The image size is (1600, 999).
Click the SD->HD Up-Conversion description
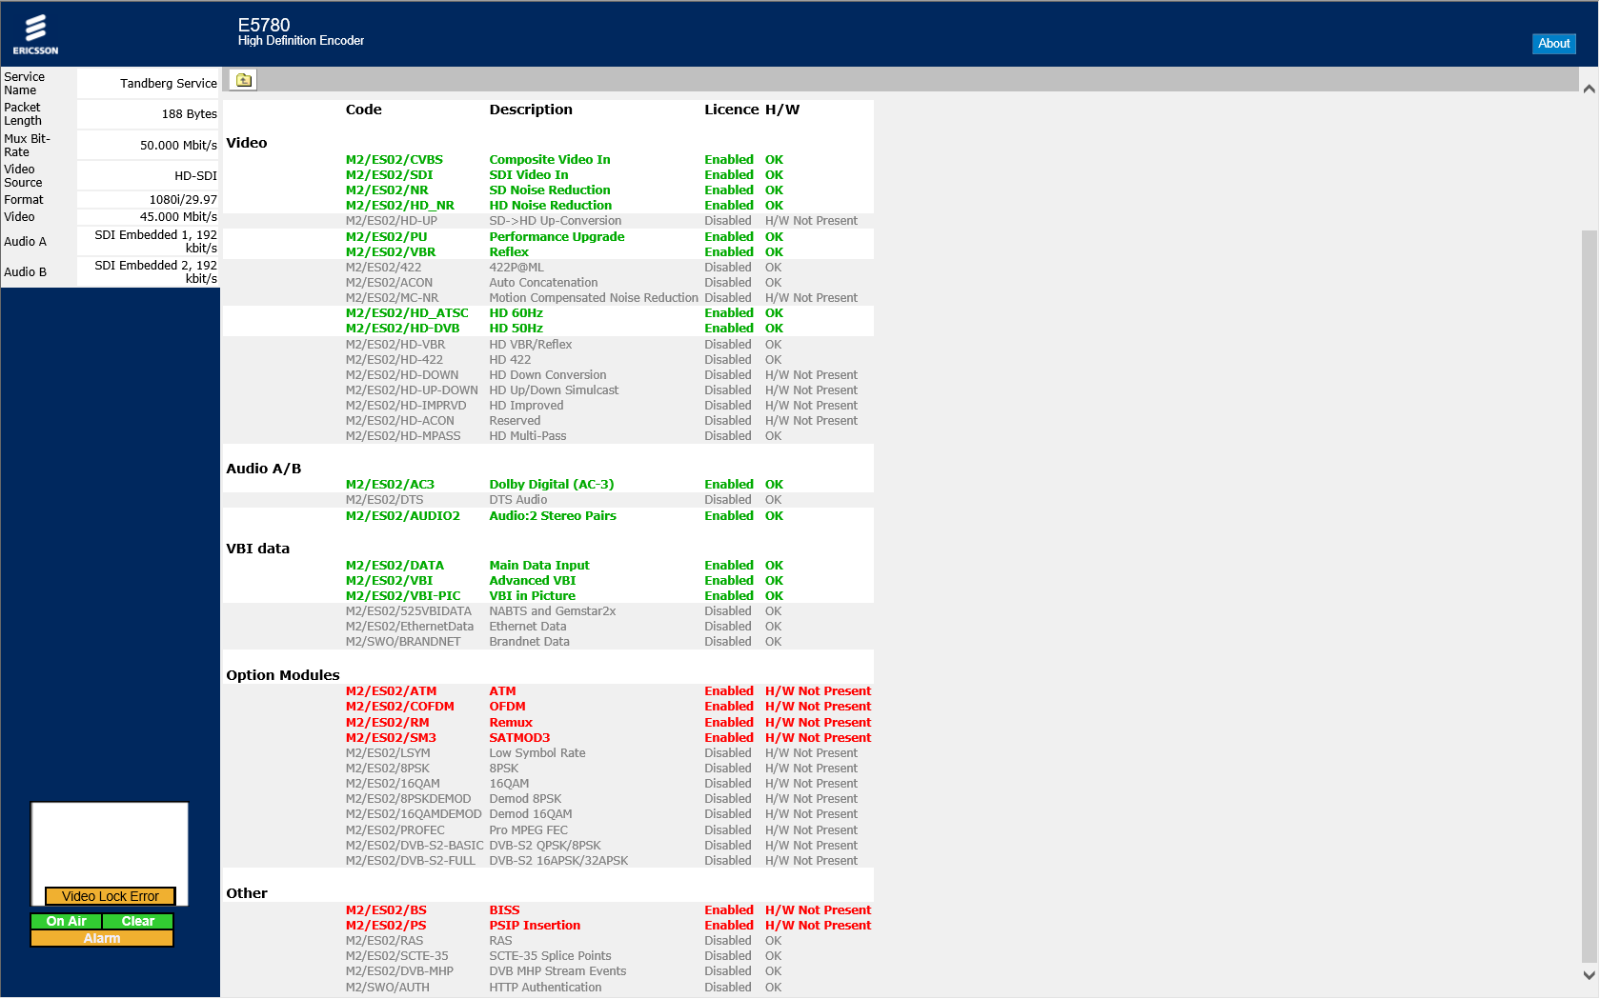[x=555, y=221]
